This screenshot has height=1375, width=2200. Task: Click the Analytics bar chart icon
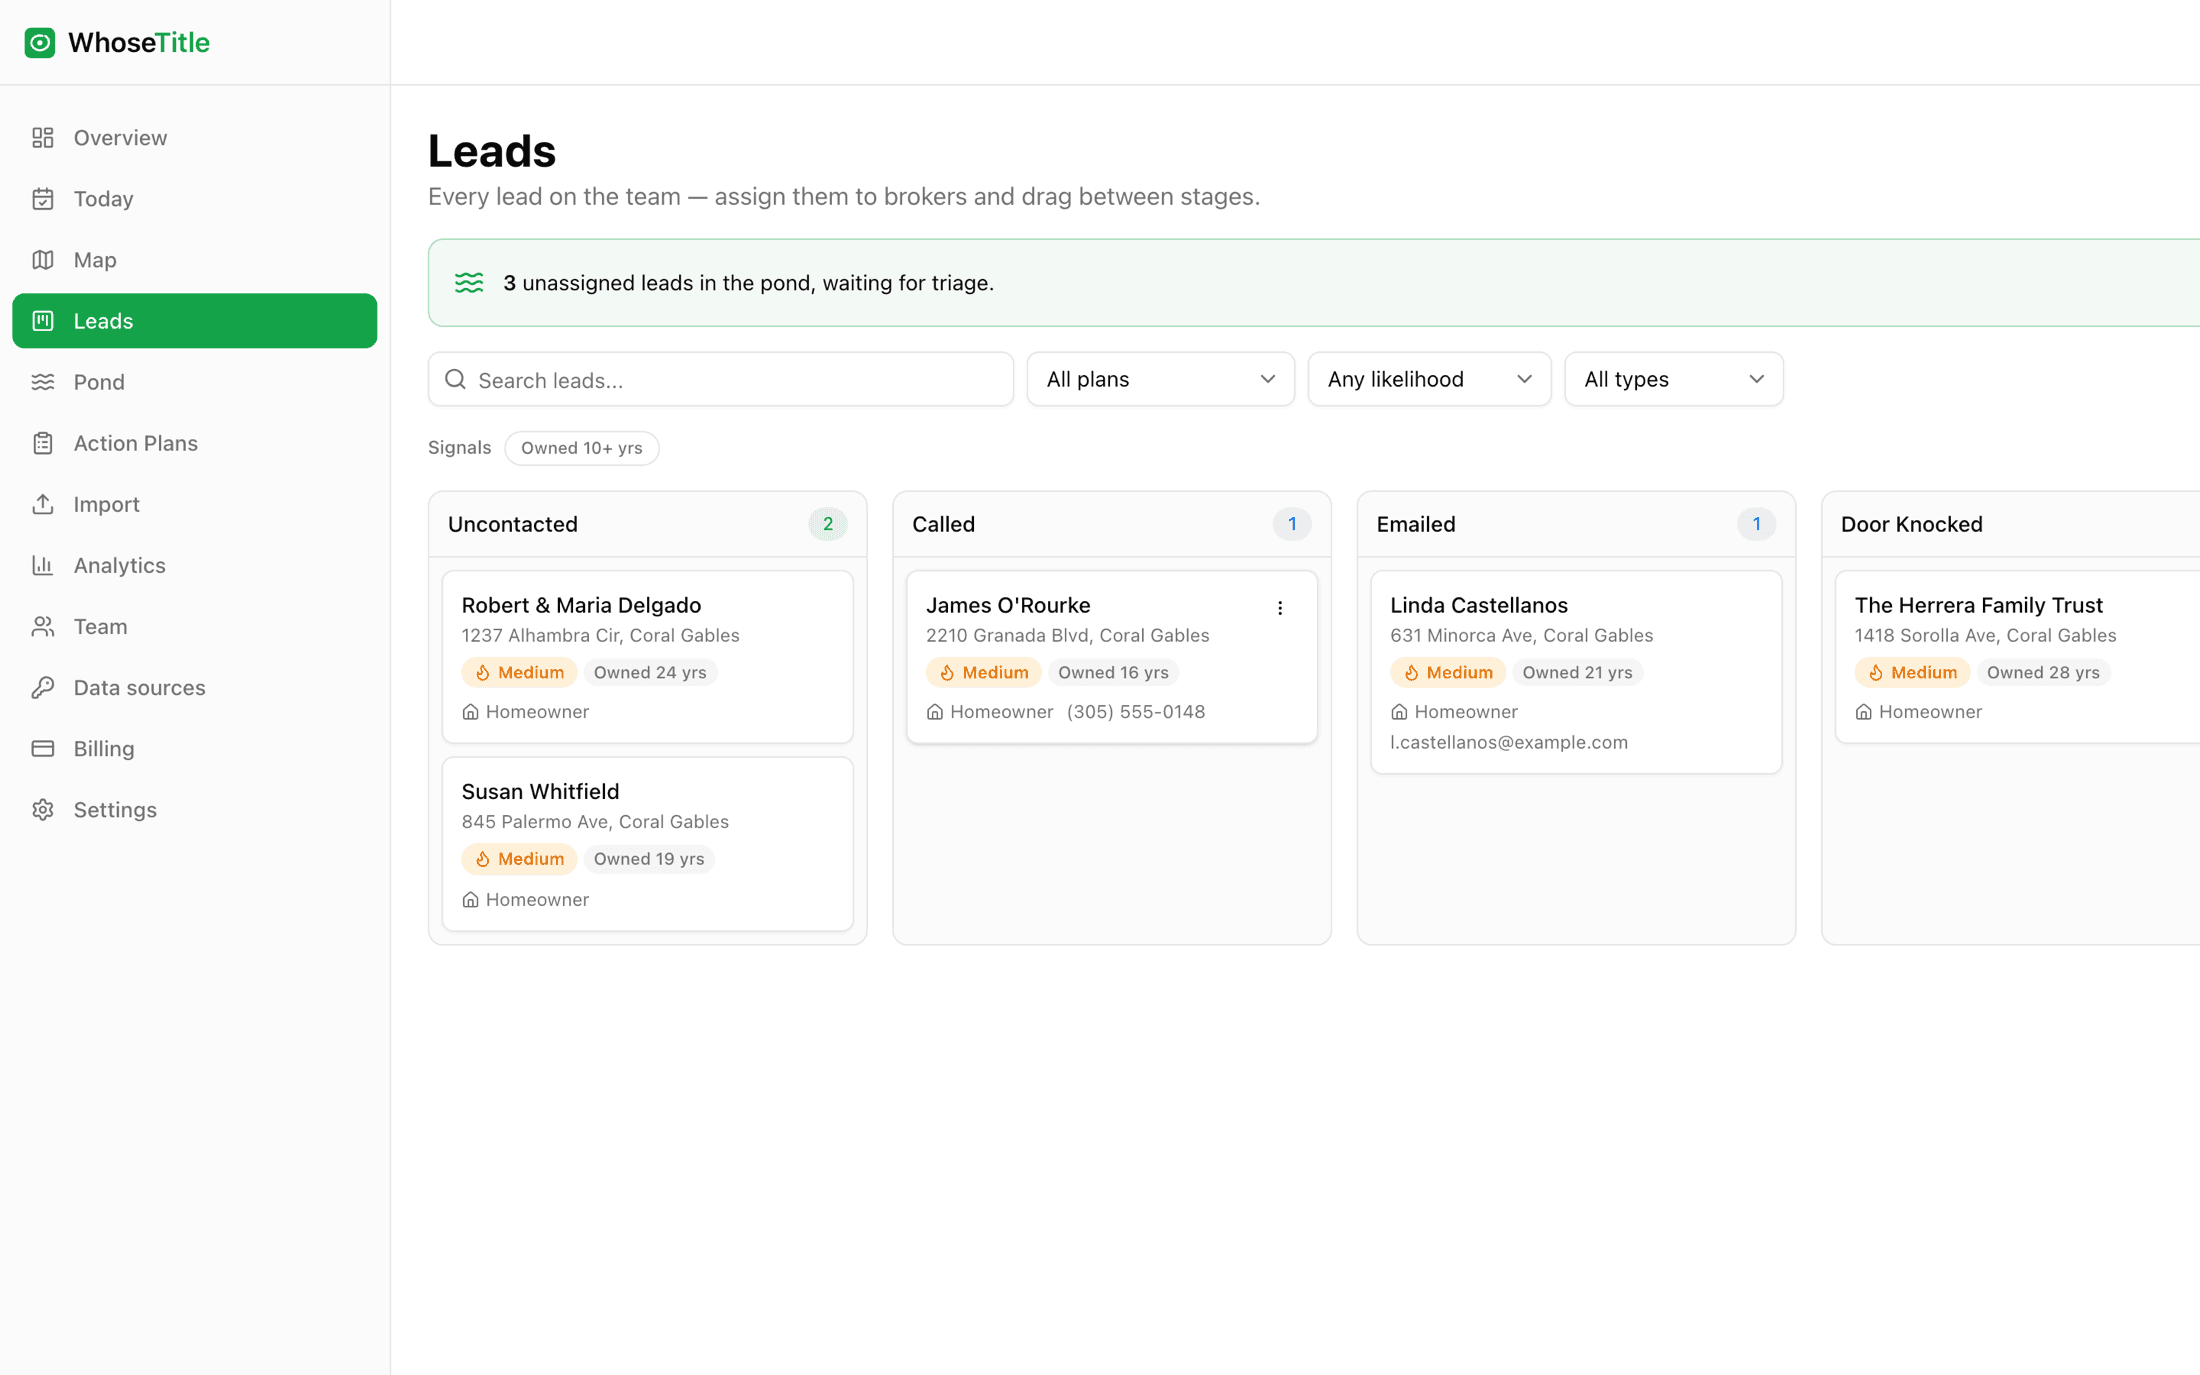43,565
